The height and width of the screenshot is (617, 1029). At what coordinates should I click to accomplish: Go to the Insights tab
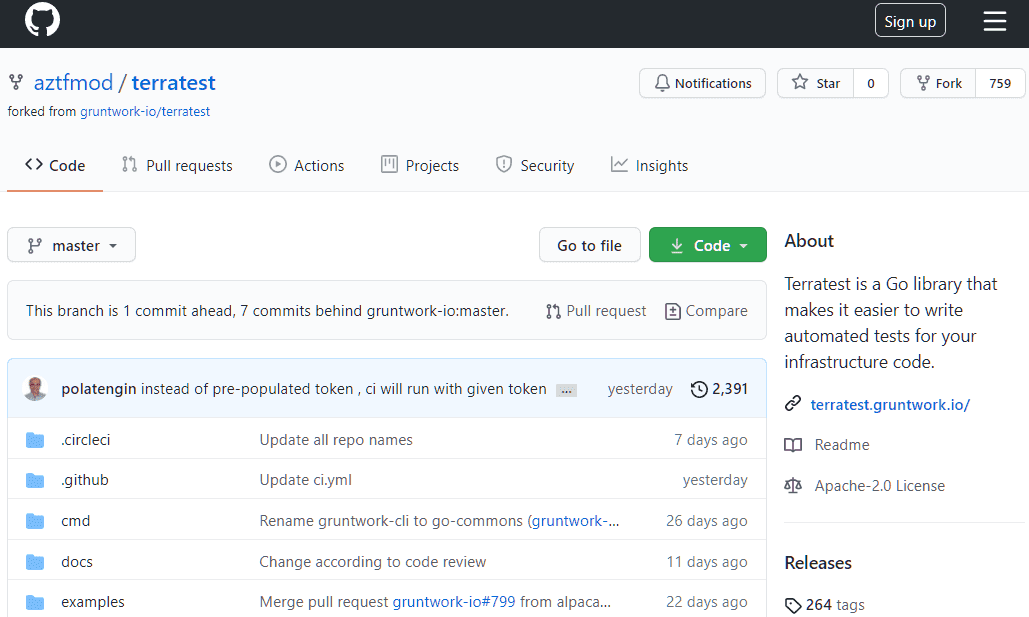649,166
